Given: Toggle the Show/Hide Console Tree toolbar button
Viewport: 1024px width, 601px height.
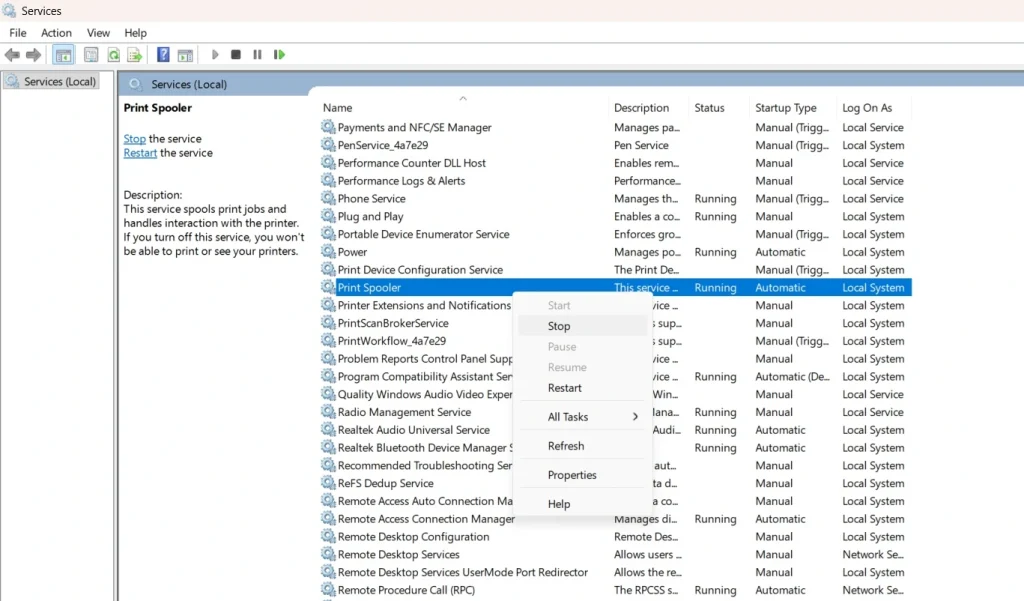Looking at the screenshot, I should [x=63, y=55].
